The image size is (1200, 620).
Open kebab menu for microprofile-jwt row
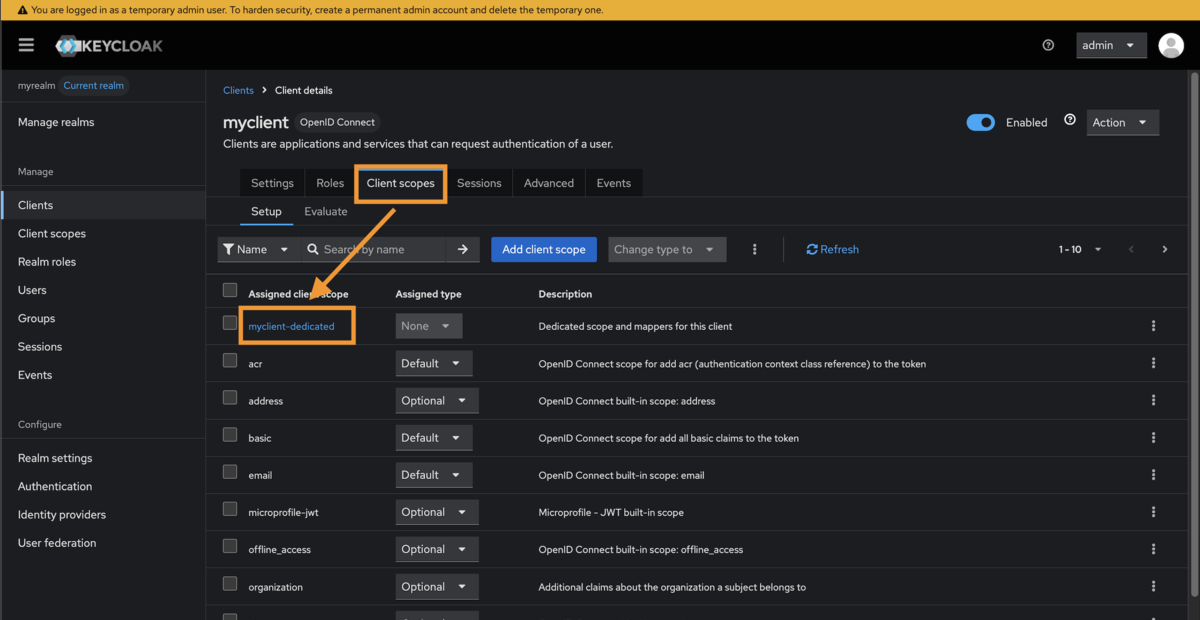(1154, 511)
